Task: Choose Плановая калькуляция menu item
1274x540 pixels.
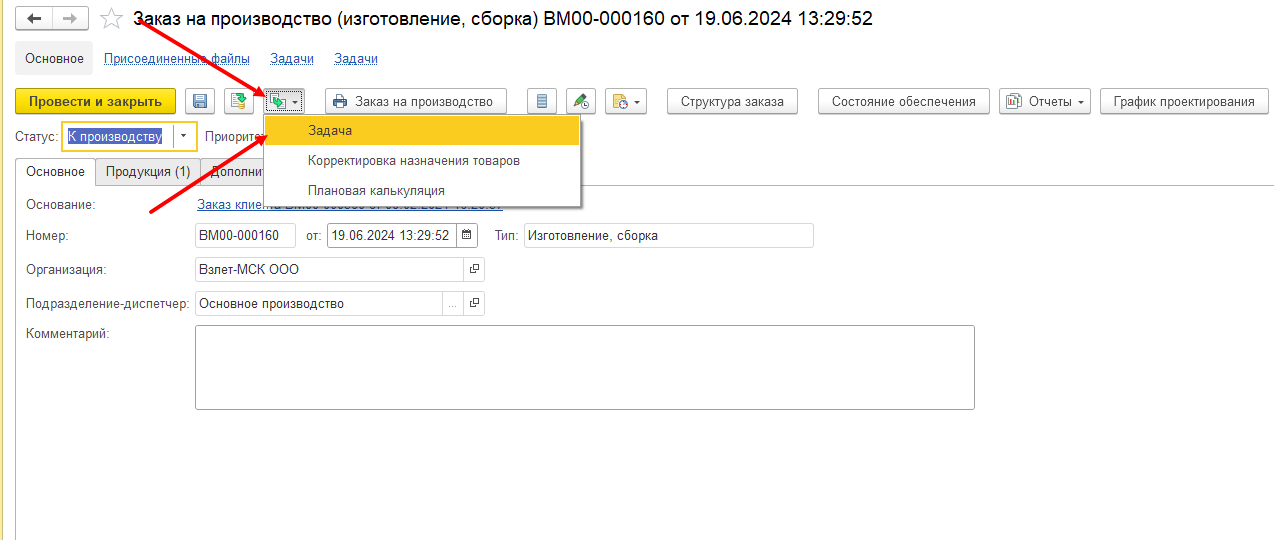Action: pyautogui.click(x=422, y=190)
